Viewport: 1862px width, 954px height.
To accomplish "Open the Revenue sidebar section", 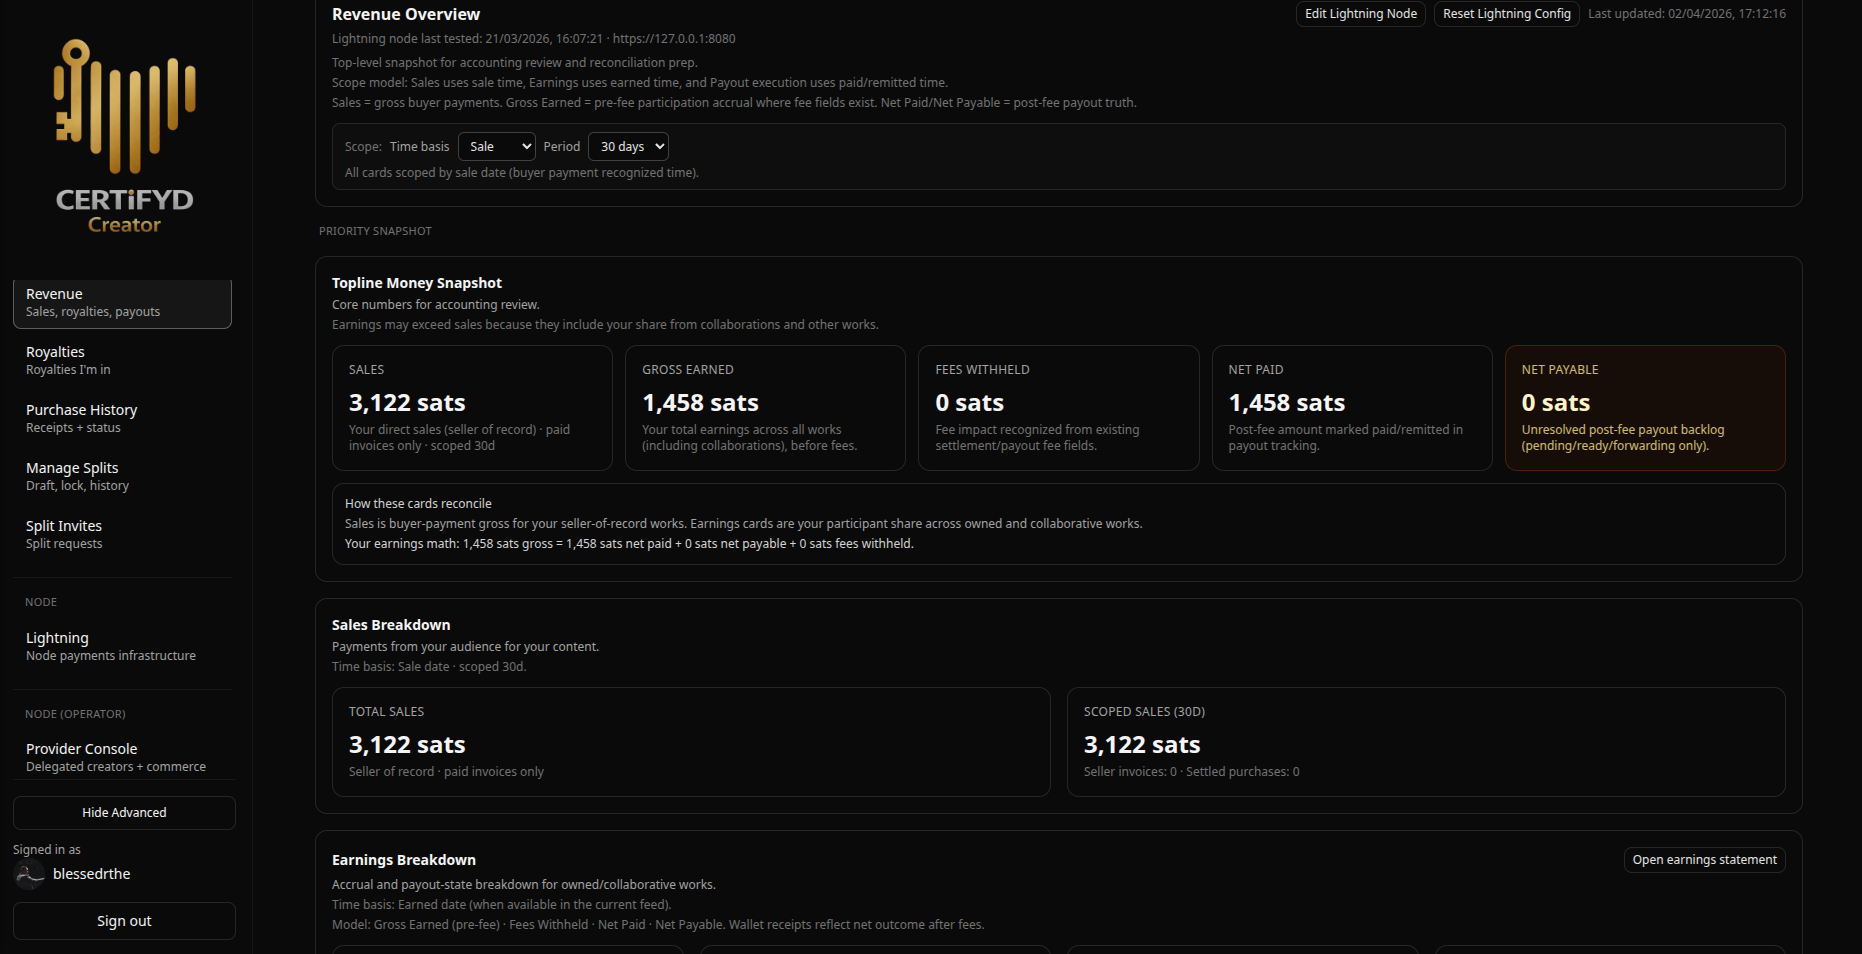I will 122,303.
